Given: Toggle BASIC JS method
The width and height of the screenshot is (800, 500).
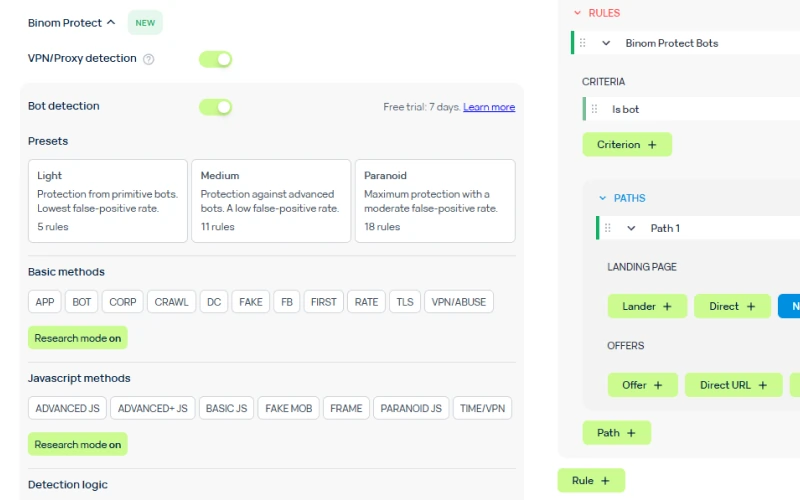Looking at the screenshot, I should point(227,408).
